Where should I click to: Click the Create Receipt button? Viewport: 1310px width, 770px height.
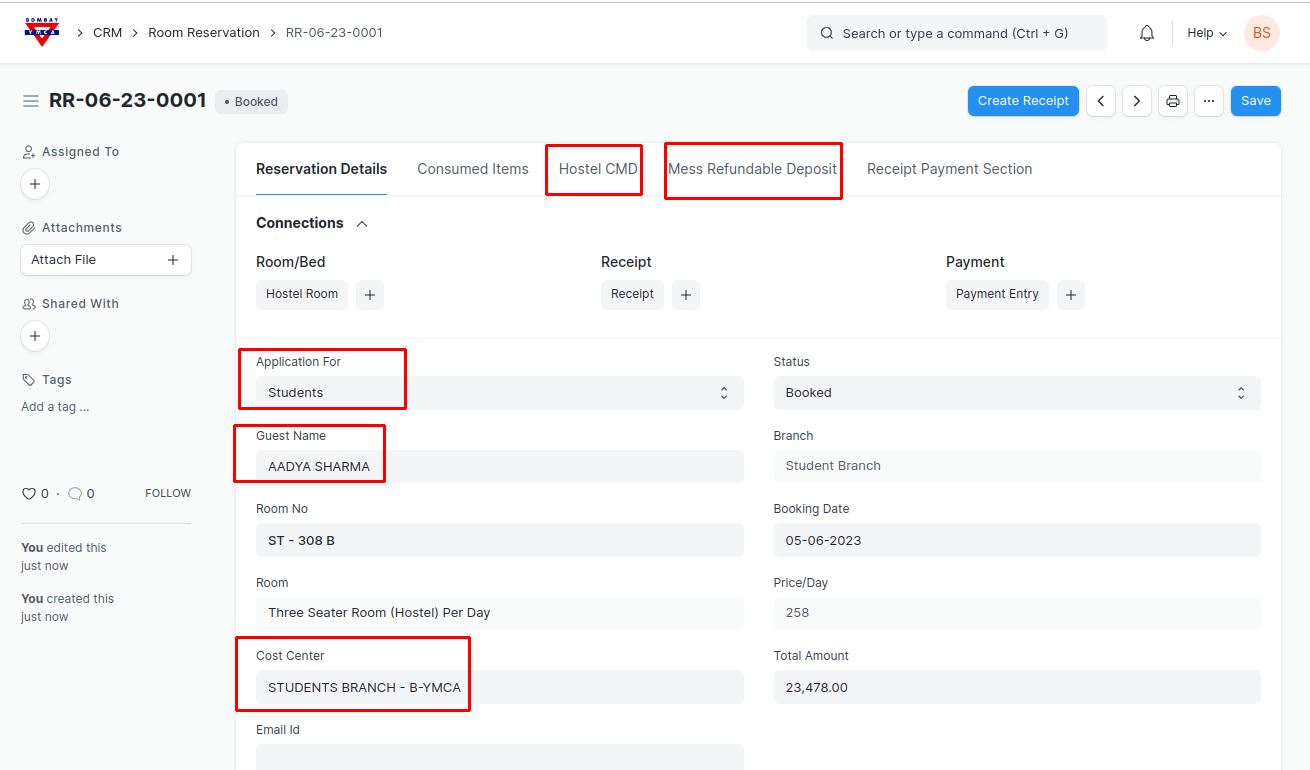(x=1023, y=101)
